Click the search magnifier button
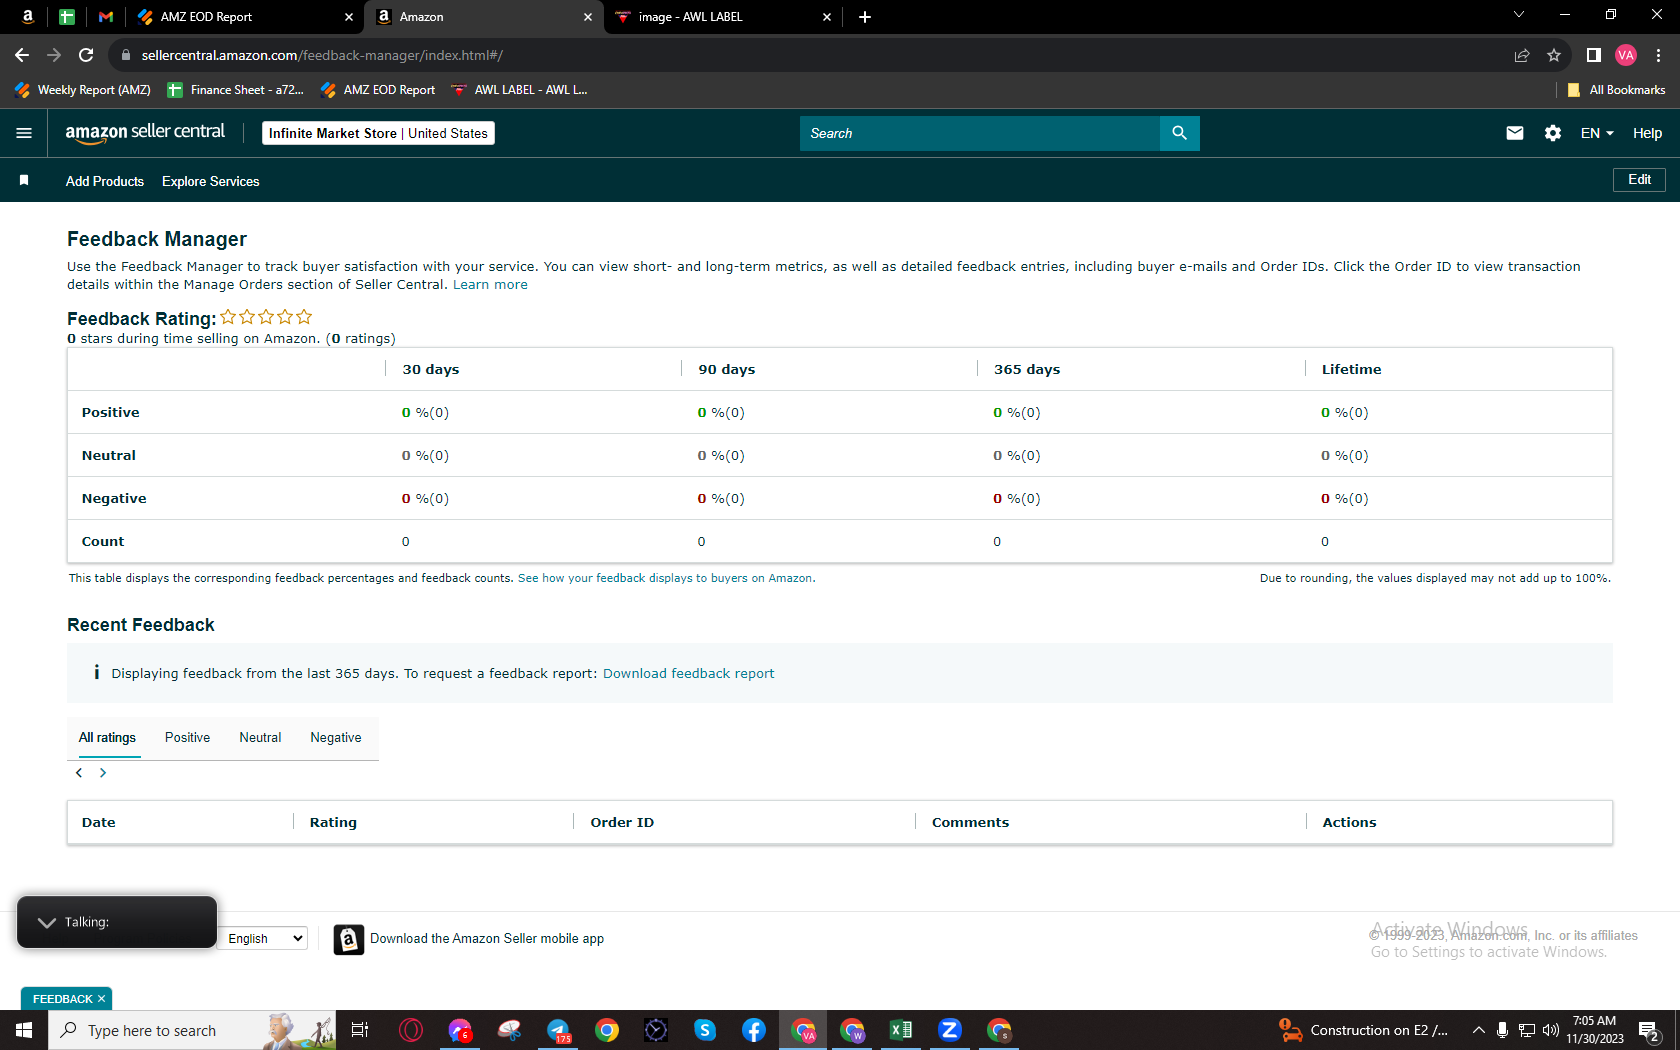This screenshot has width=1680, height=1050. (1179, 133)
